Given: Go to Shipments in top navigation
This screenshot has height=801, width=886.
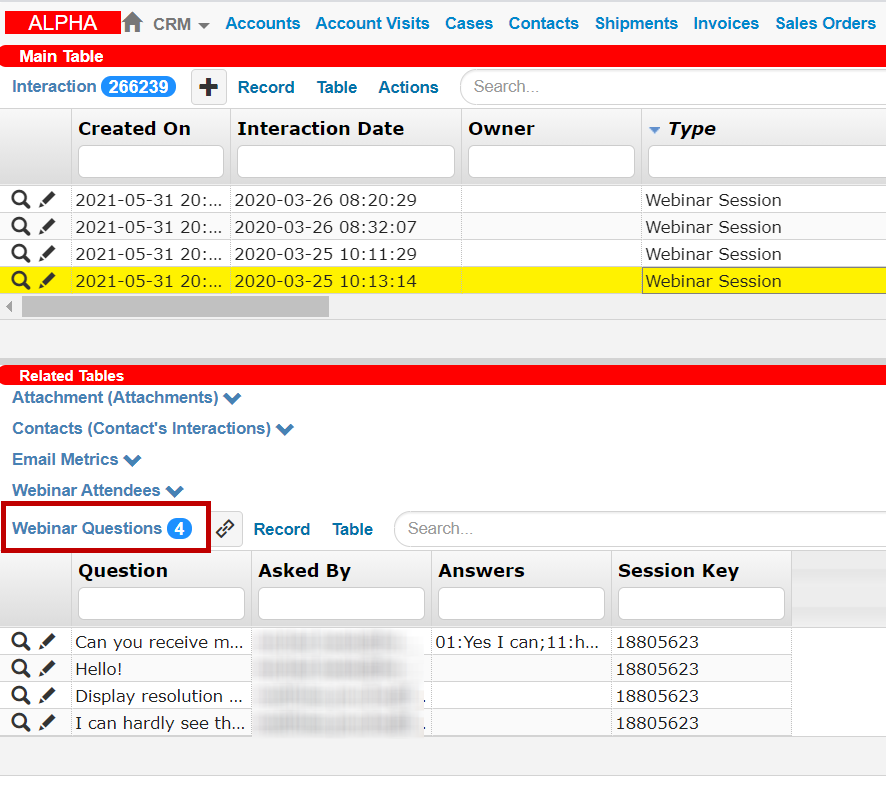Looking at the screenshot, I should click(636, 23).
